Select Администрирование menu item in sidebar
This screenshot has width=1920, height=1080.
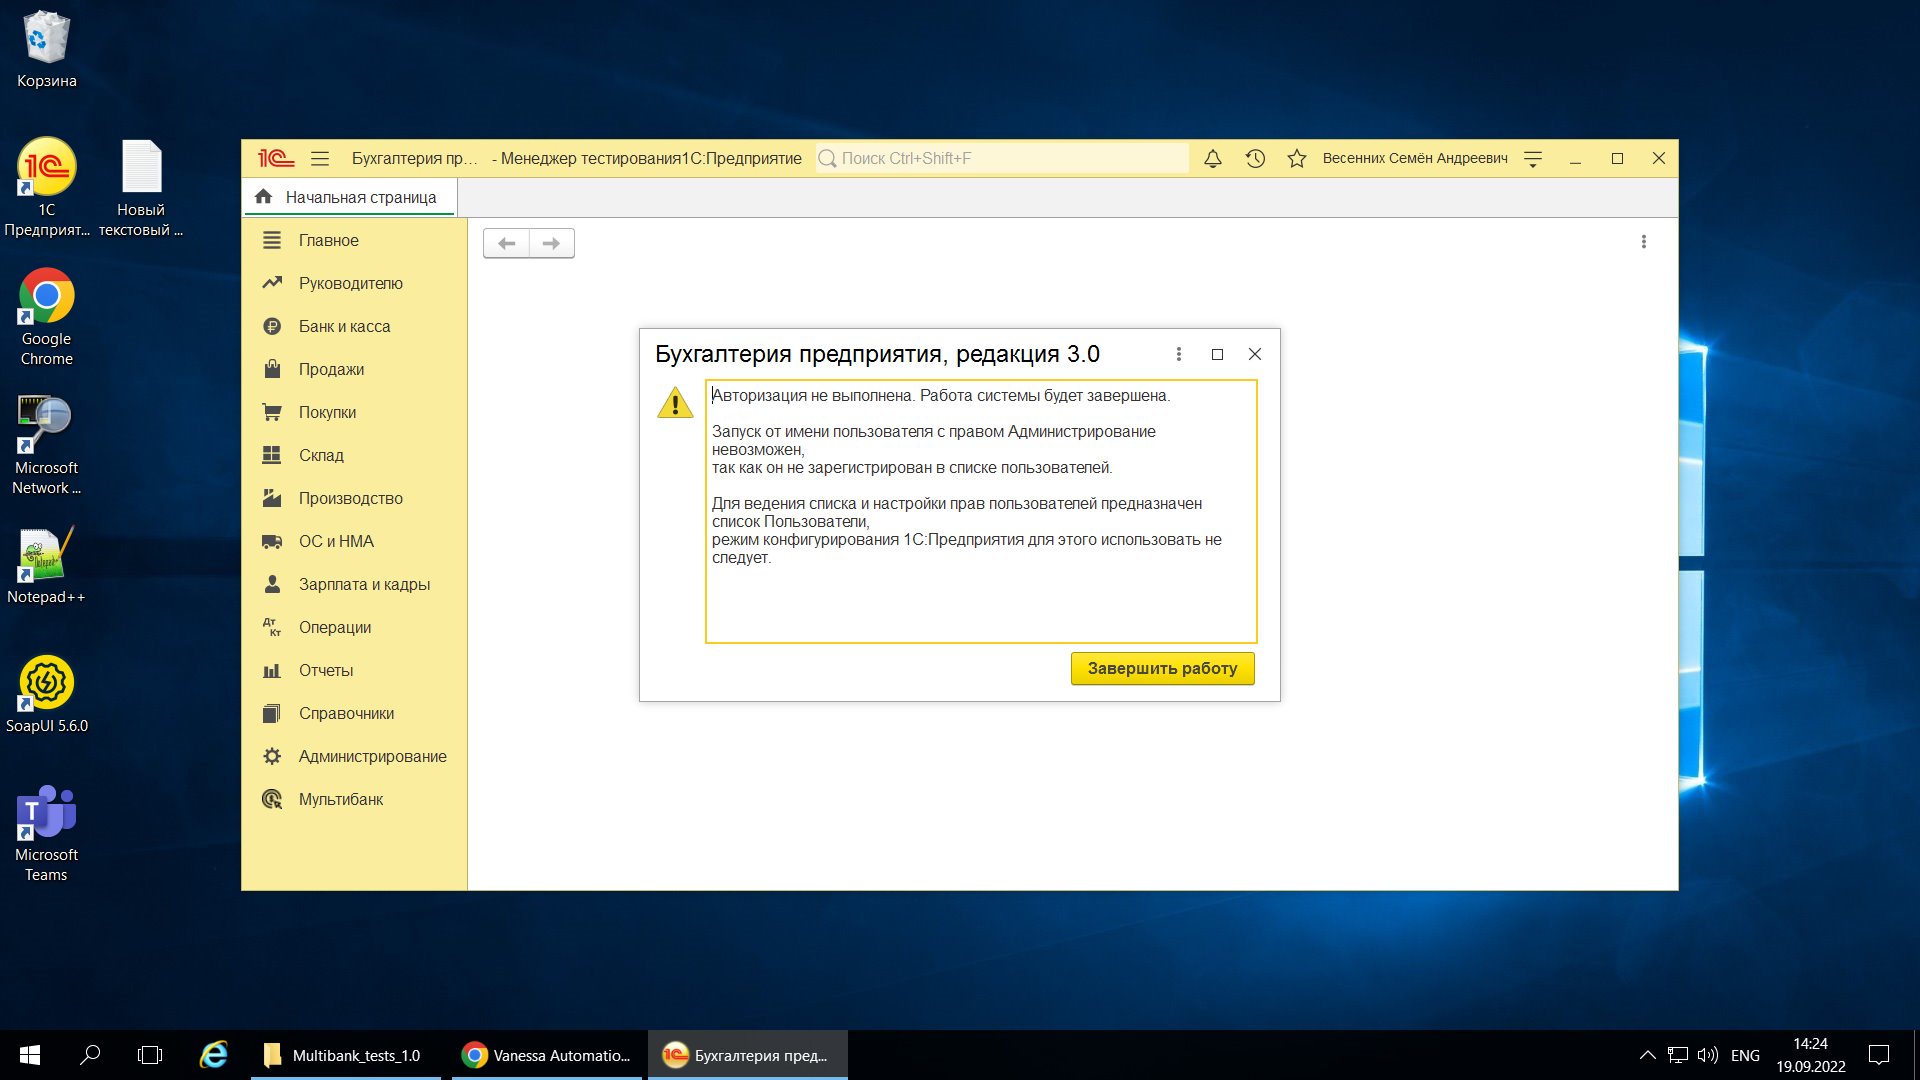375,756
